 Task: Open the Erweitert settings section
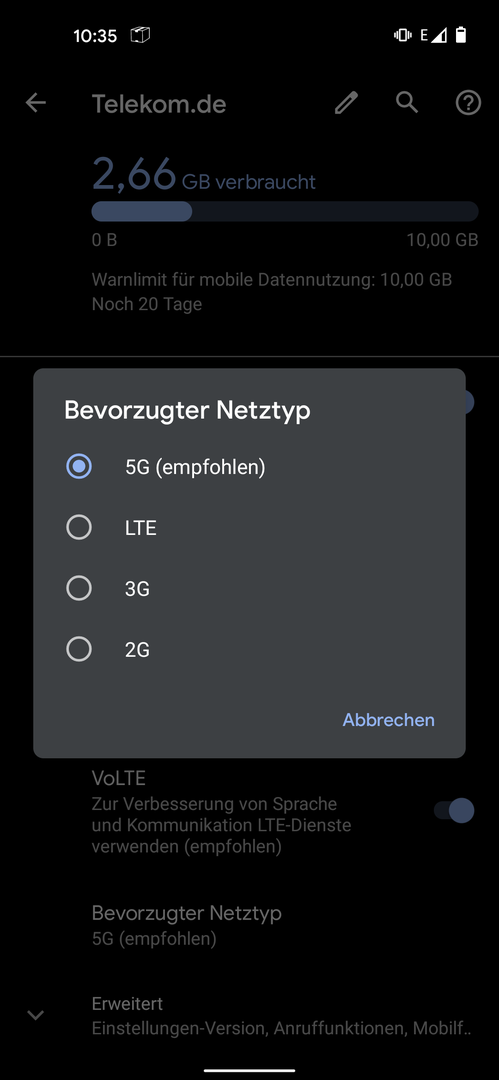[250, 1015]
